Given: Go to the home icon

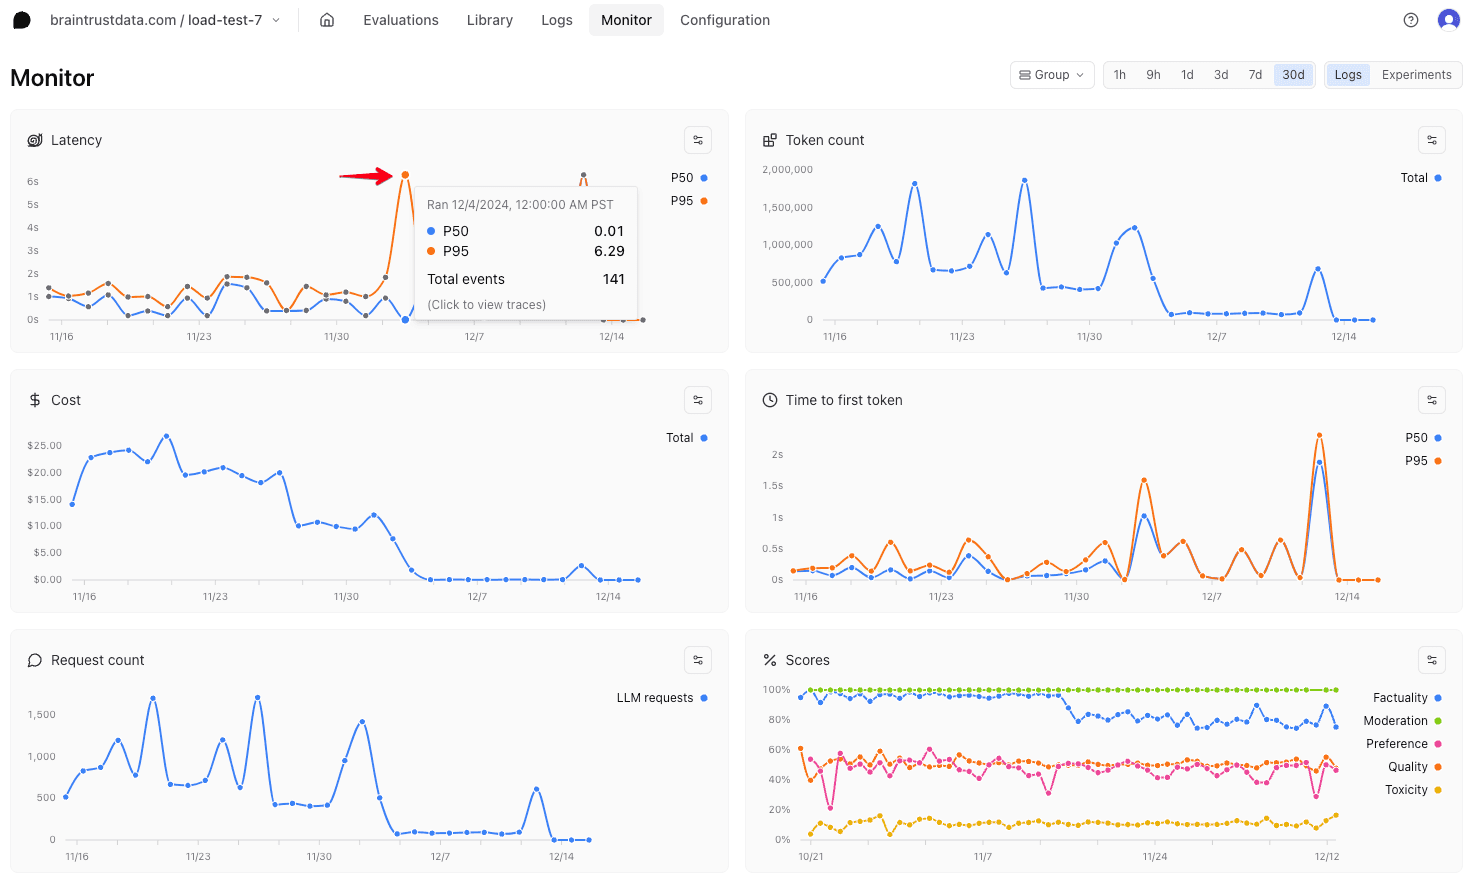Looking at the screenshot, I should coord(327,20).
